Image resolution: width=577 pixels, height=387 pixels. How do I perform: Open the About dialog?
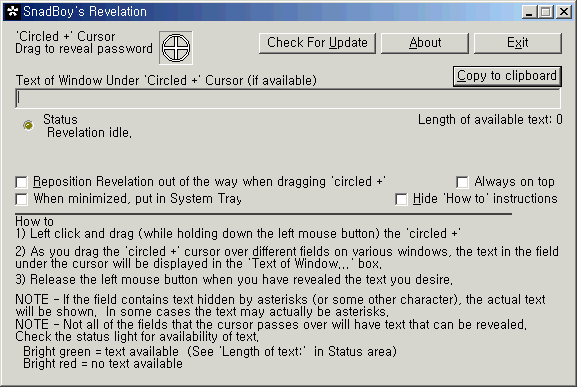[425, 43]
